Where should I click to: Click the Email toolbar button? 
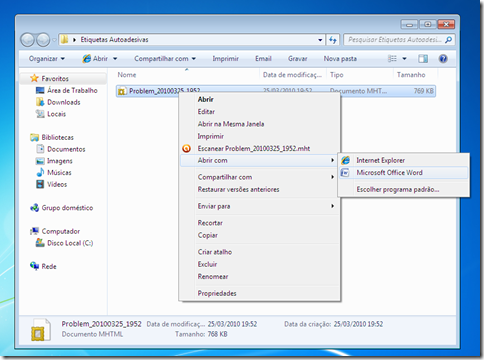pos(263,59)
